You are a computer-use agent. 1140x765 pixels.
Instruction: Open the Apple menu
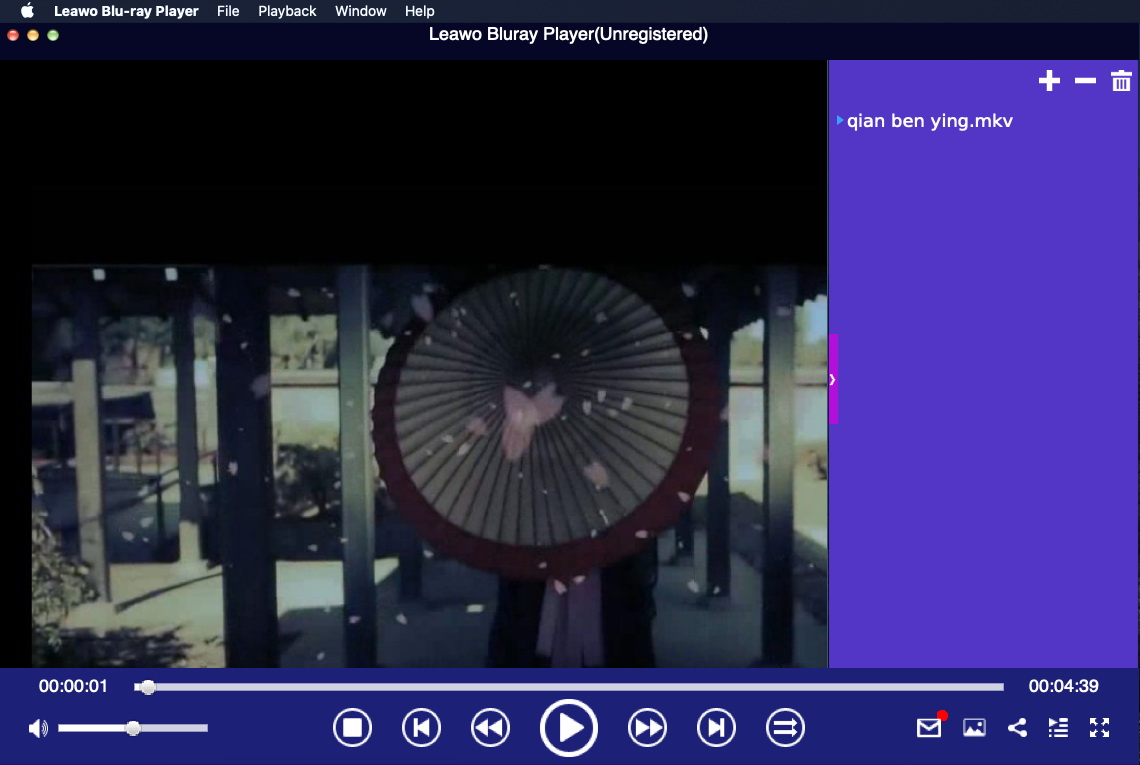coord(28,10)
